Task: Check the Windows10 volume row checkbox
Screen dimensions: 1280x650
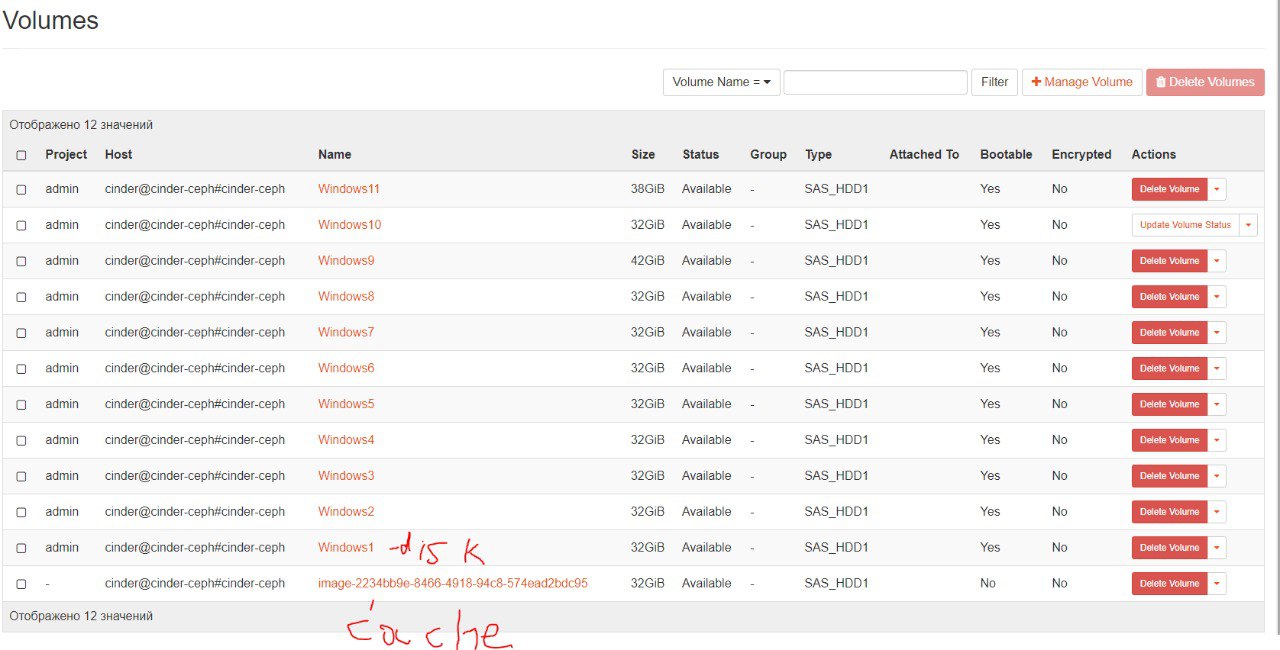Action: coord(21,225)
